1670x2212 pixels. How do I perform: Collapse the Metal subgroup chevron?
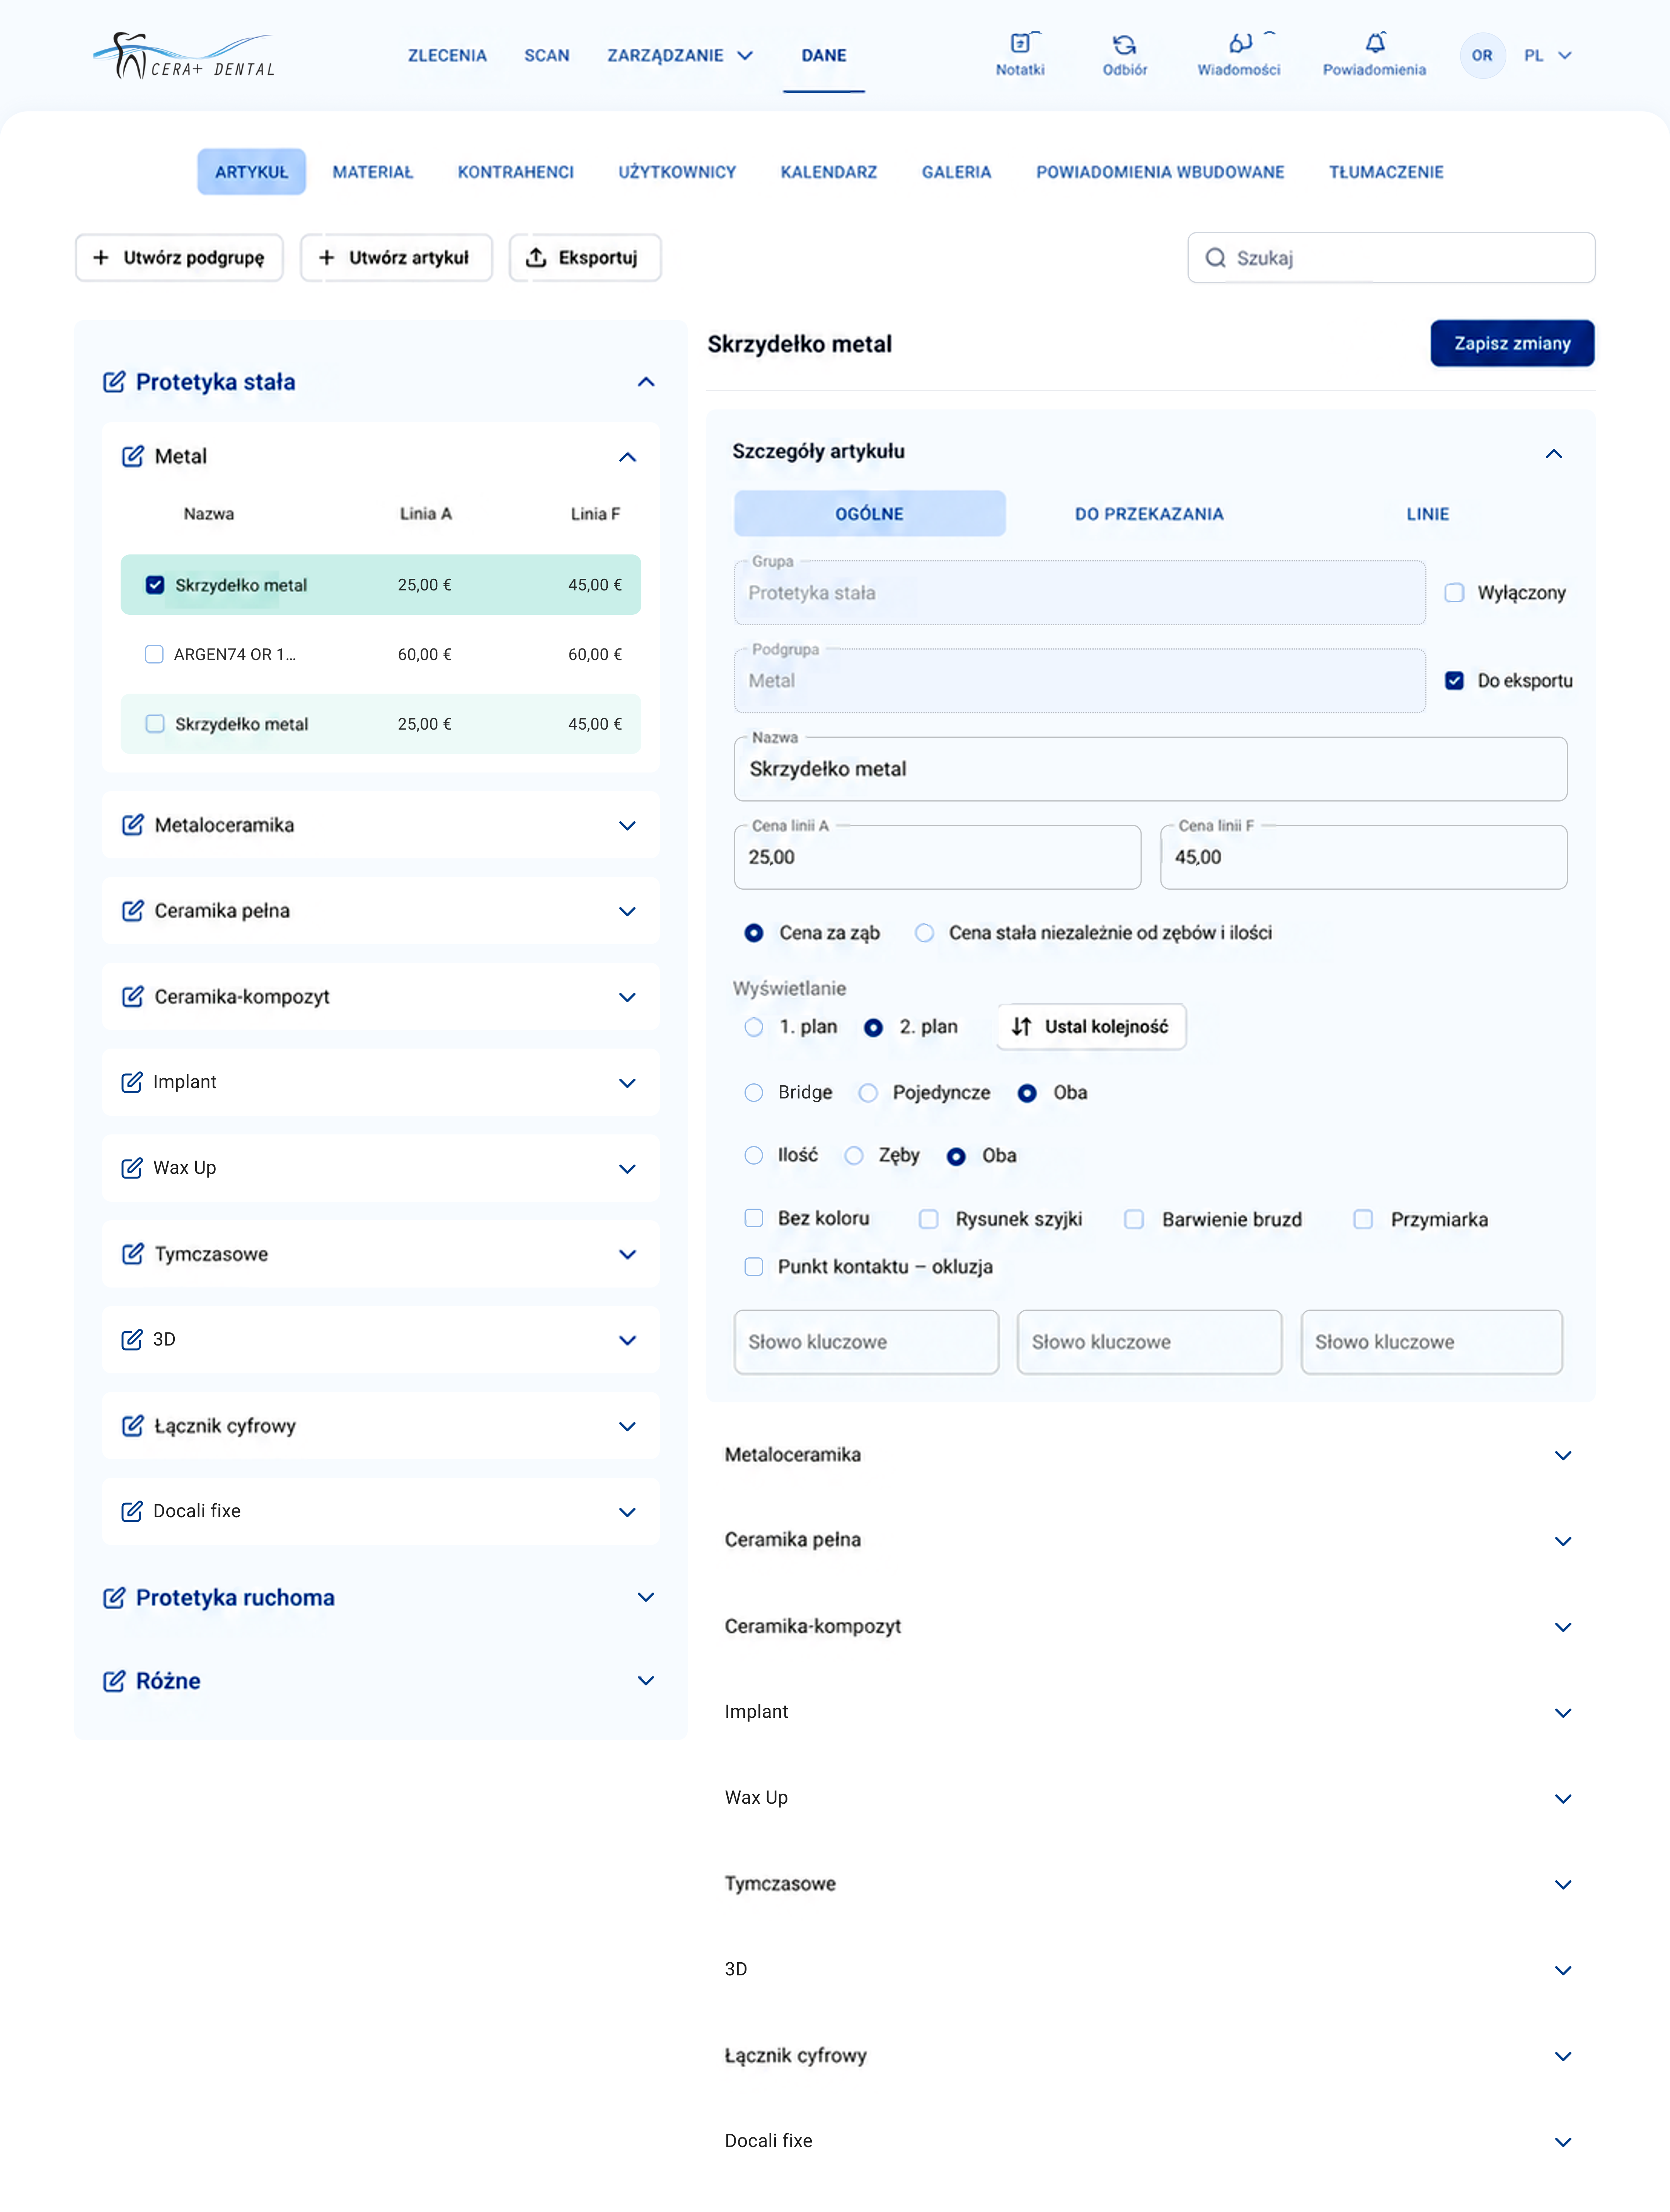pyautogui.click(x=627, y=457)
